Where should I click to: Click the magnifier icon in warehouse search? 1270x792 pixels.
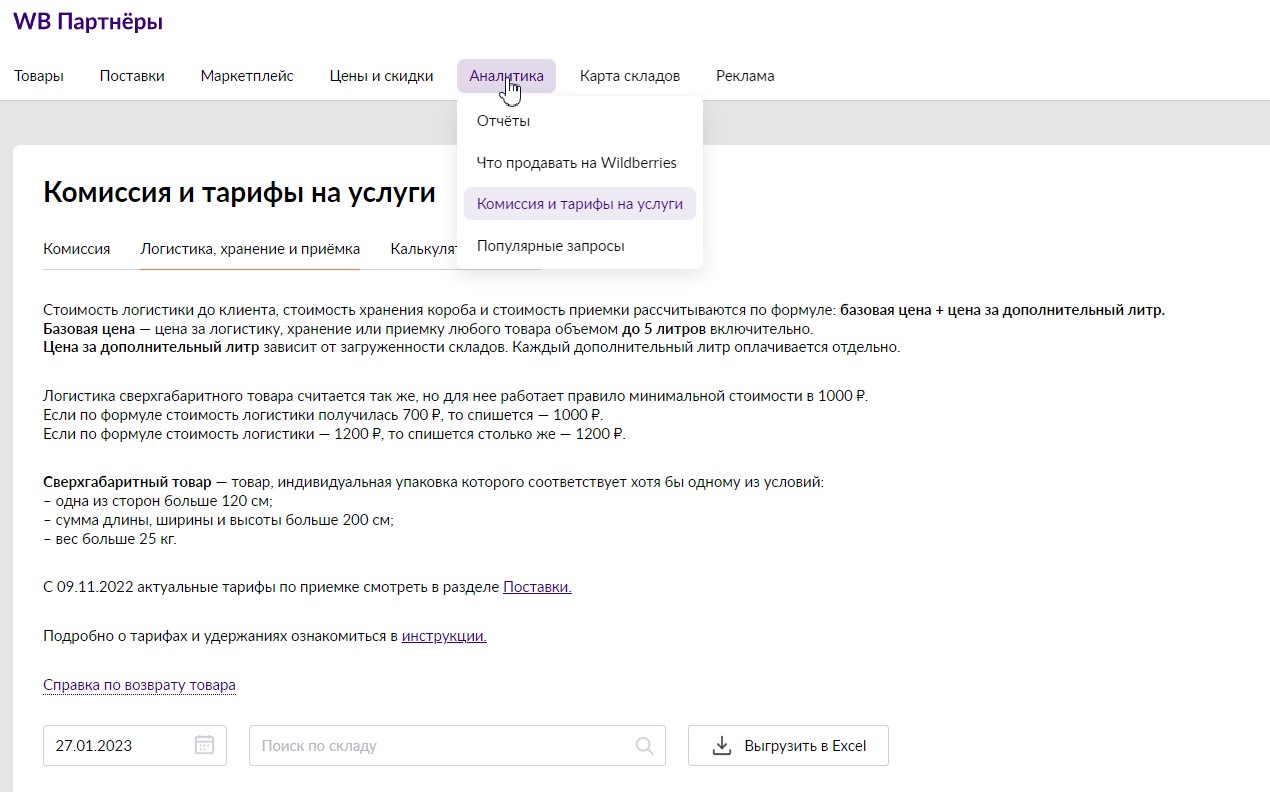click(645, 745)
